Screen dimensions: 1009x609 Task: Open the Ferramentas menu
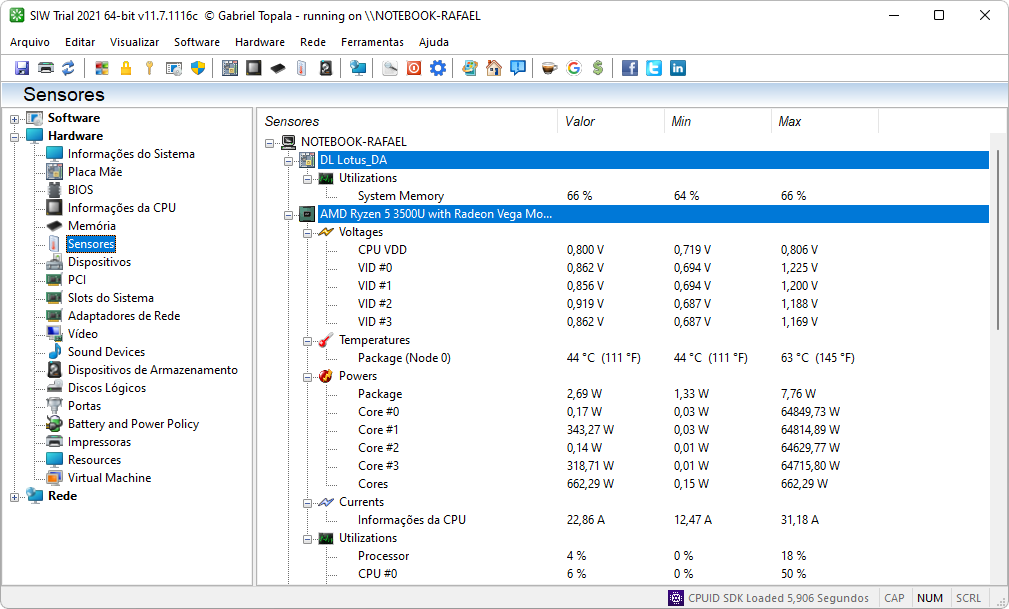pos(372,42)
